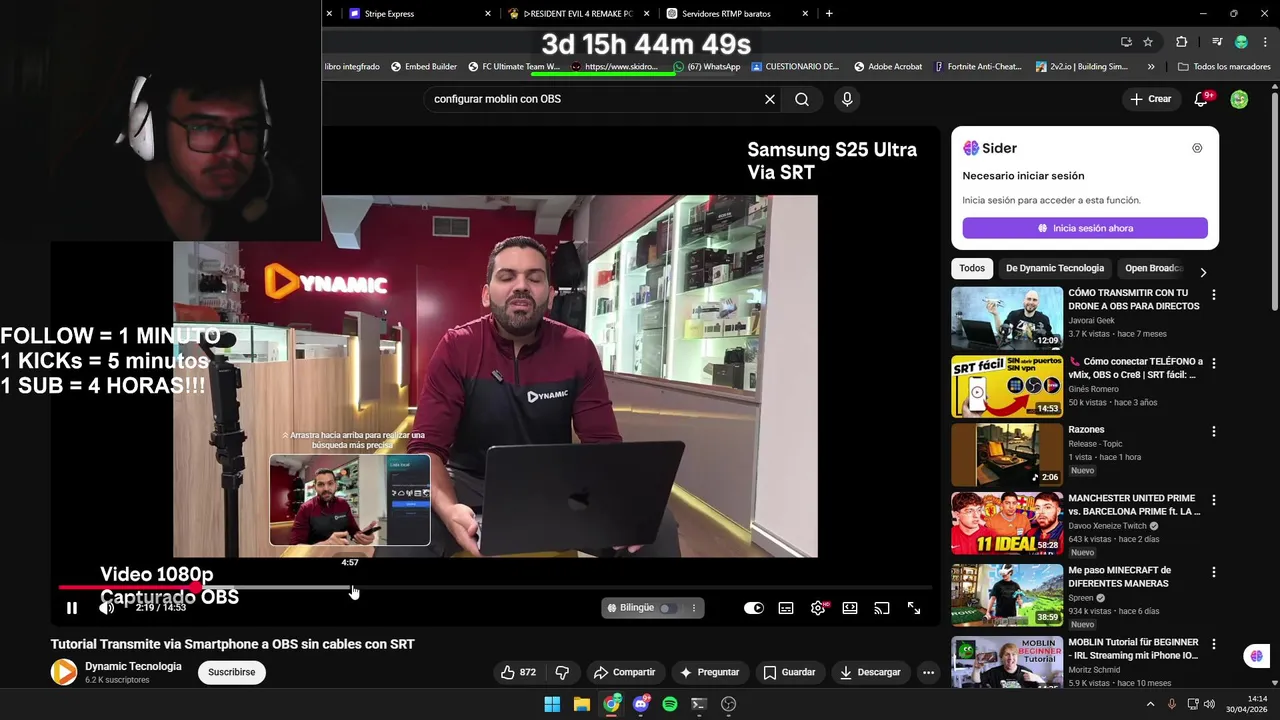Image resolution: width=1280 pixels, height=720 pixels.
Task: Toggle the YouTube autoplay switch in the player
Action: click(754, 608)
